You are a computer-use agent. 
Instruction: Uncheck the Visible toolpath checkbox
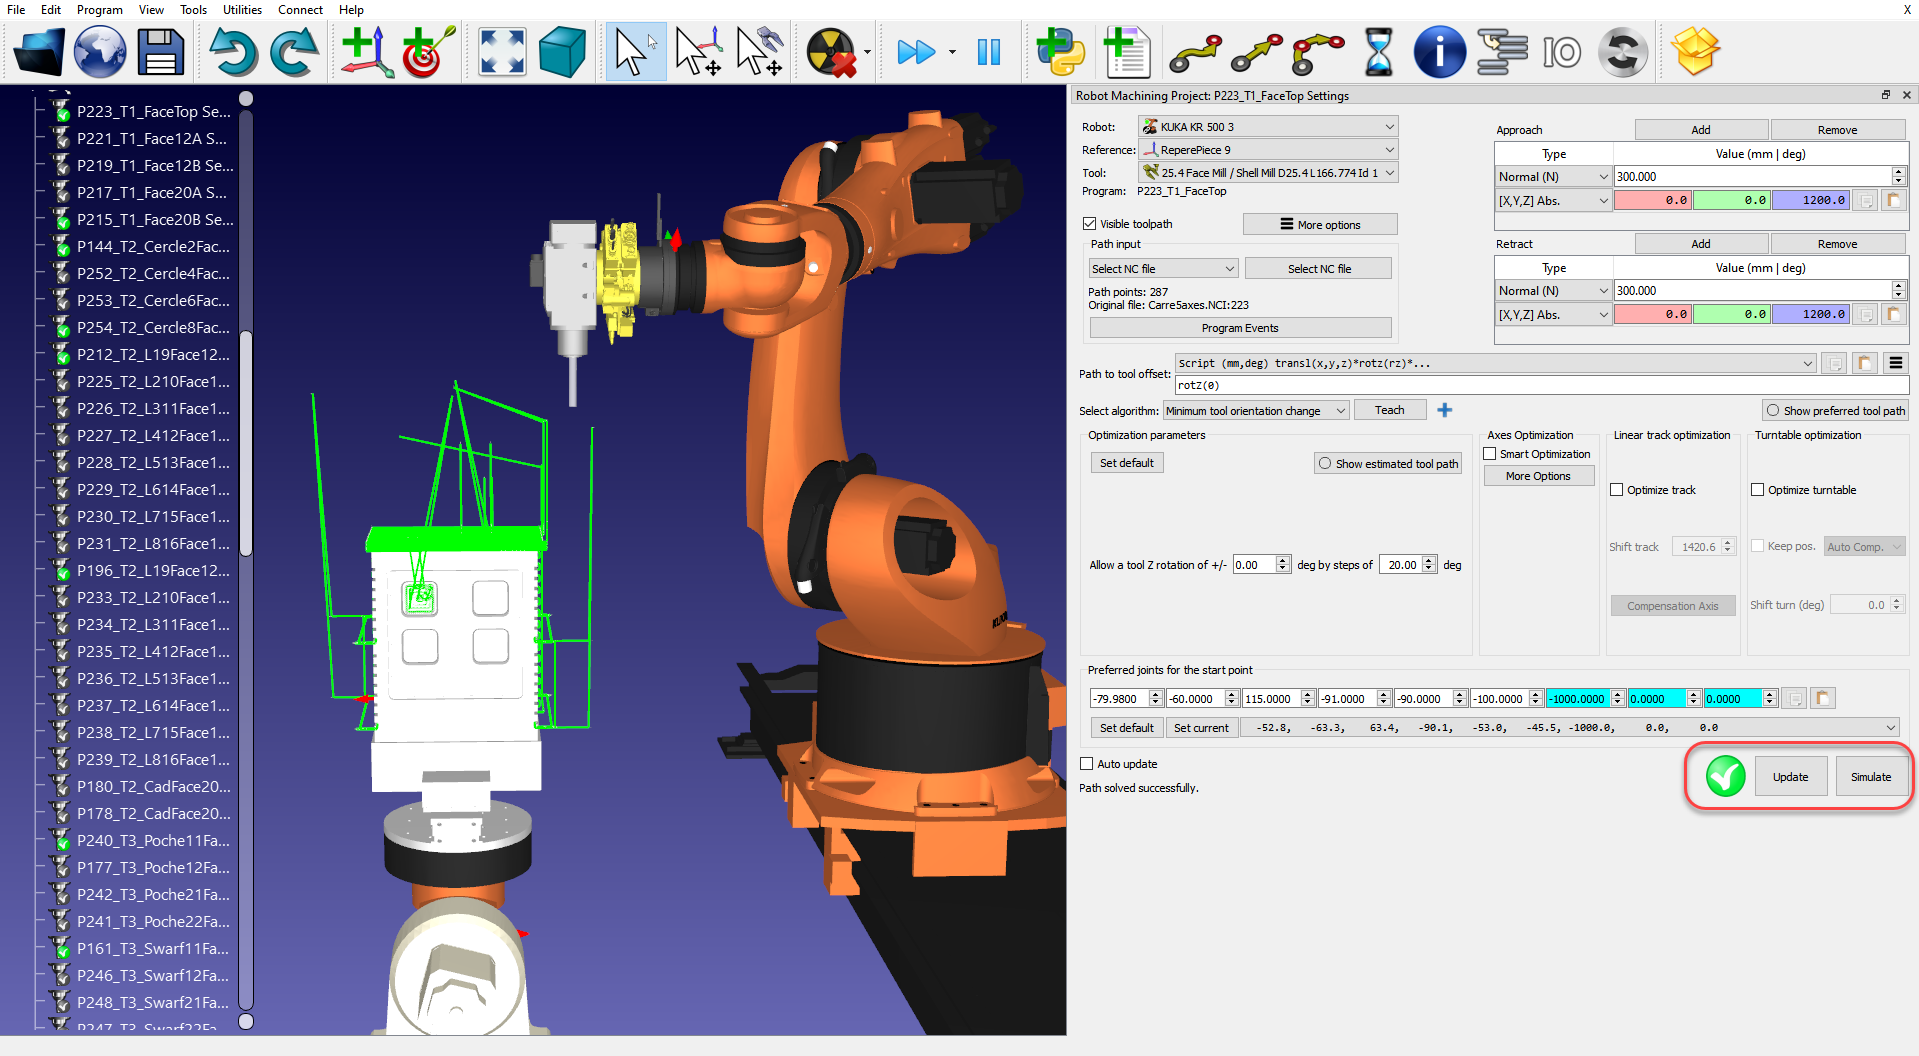pyautogui.click(x=1090, y=224)
